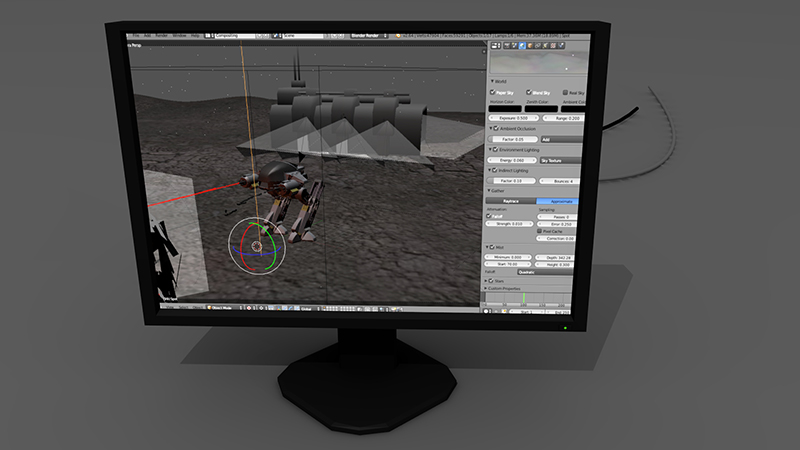Click the screen layout browse icon beside Compositing
This screenshot has height=450, width=800.
pyautogui.click(x=208, y=35)
